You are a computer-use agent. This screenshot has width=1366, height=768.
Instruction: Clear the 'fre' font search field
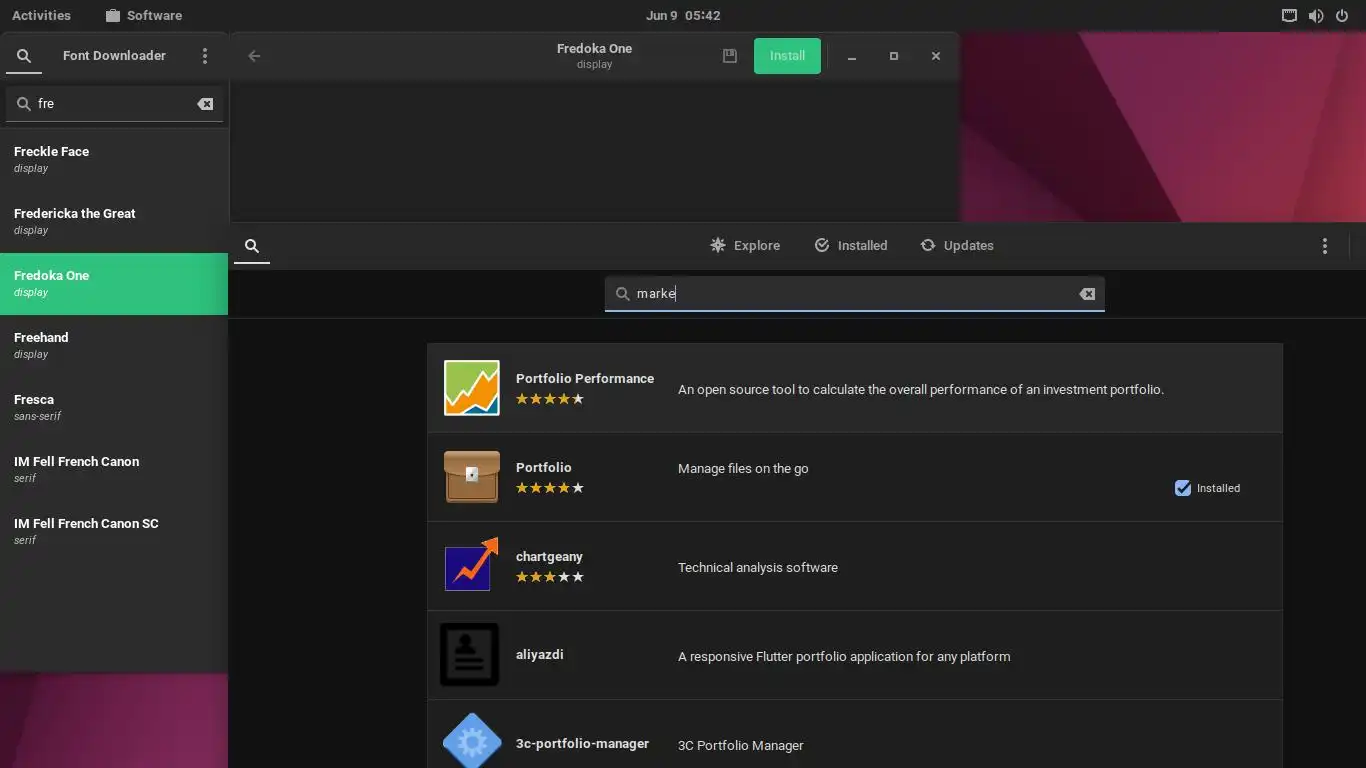[x=205, y=104]
